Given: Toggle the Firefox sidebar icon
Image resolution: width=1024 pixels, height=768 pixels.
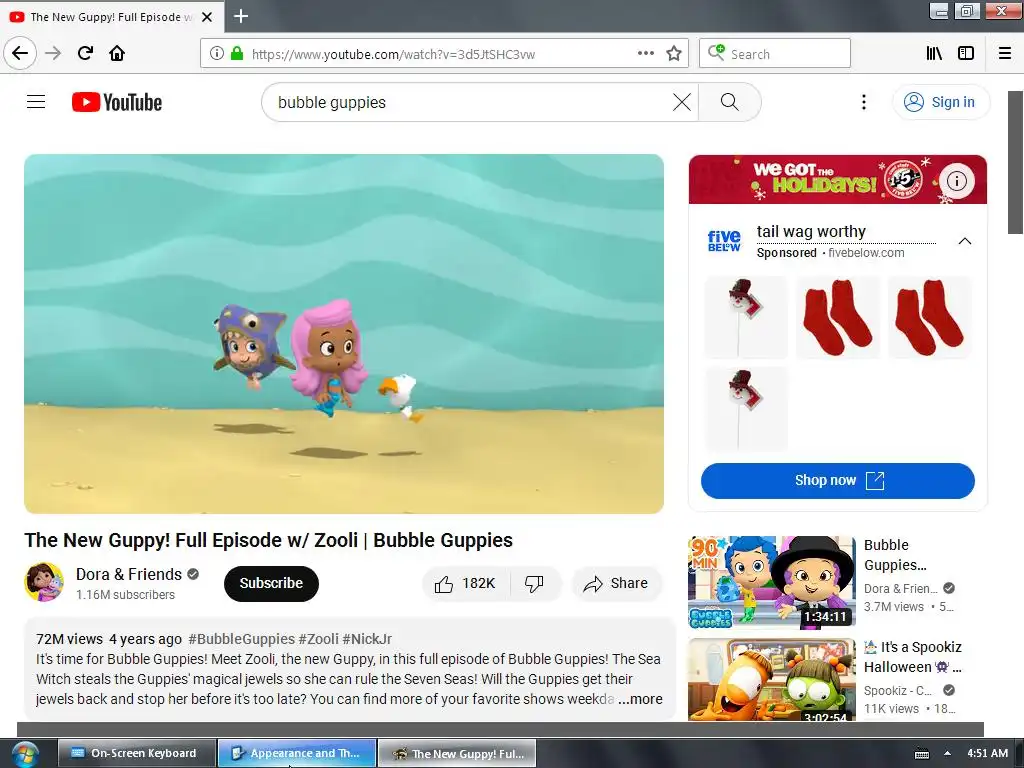Looking at the screenshot, I should pyautogui.click(x=966, y=53).
